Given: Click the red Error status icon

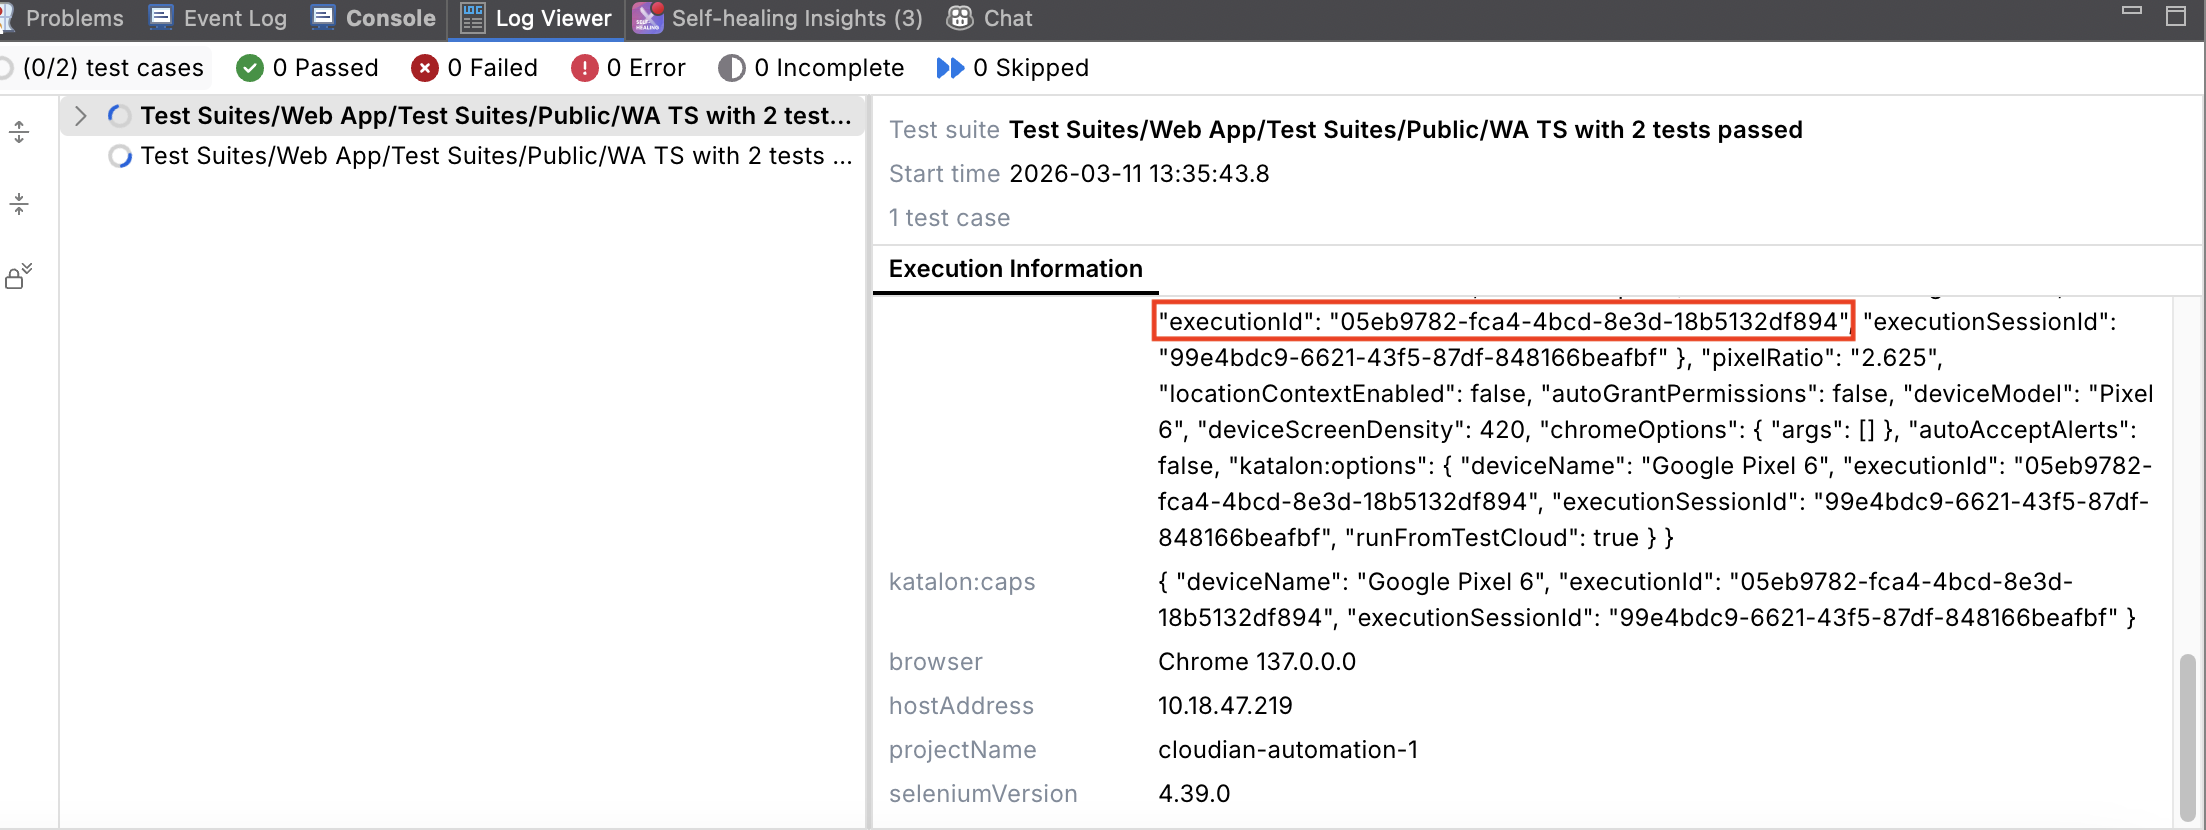Looking at the screenshot, I should (584, 68).
